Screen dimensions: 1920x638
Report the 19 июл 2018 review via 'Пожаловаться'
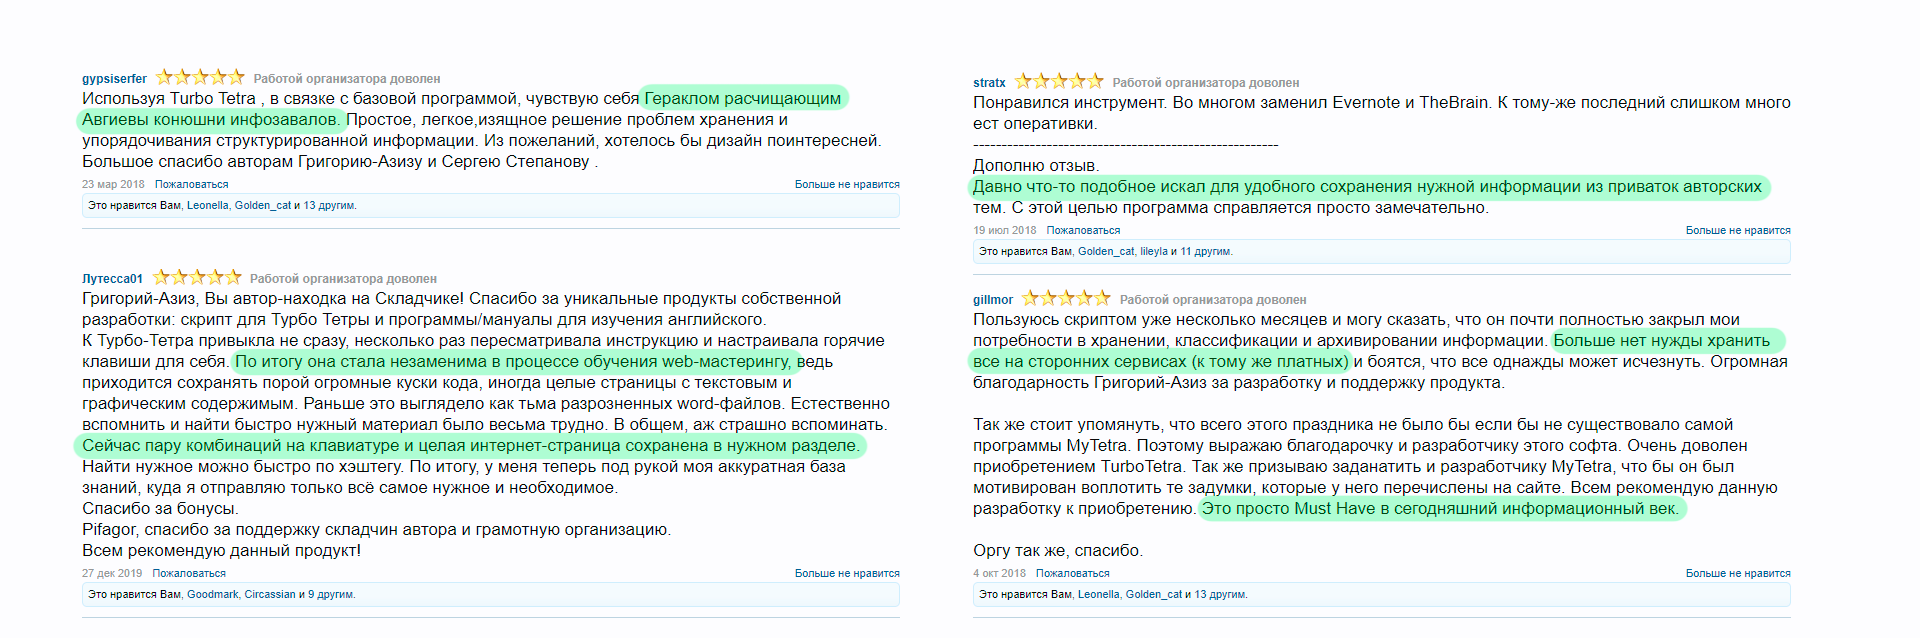(1083, 231)
